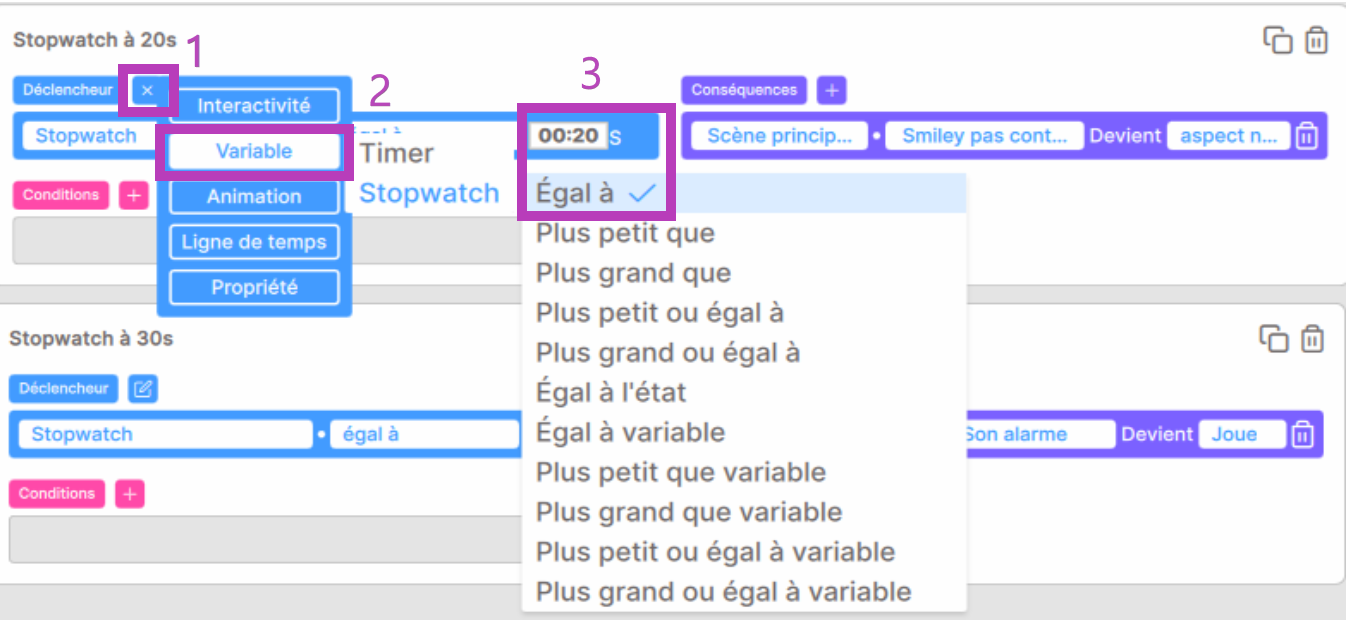Image resolution: width=1350 pixels, height=629 pixels.
Task: Open the "Scène princip..." dropdown
Action: (780, 136)
